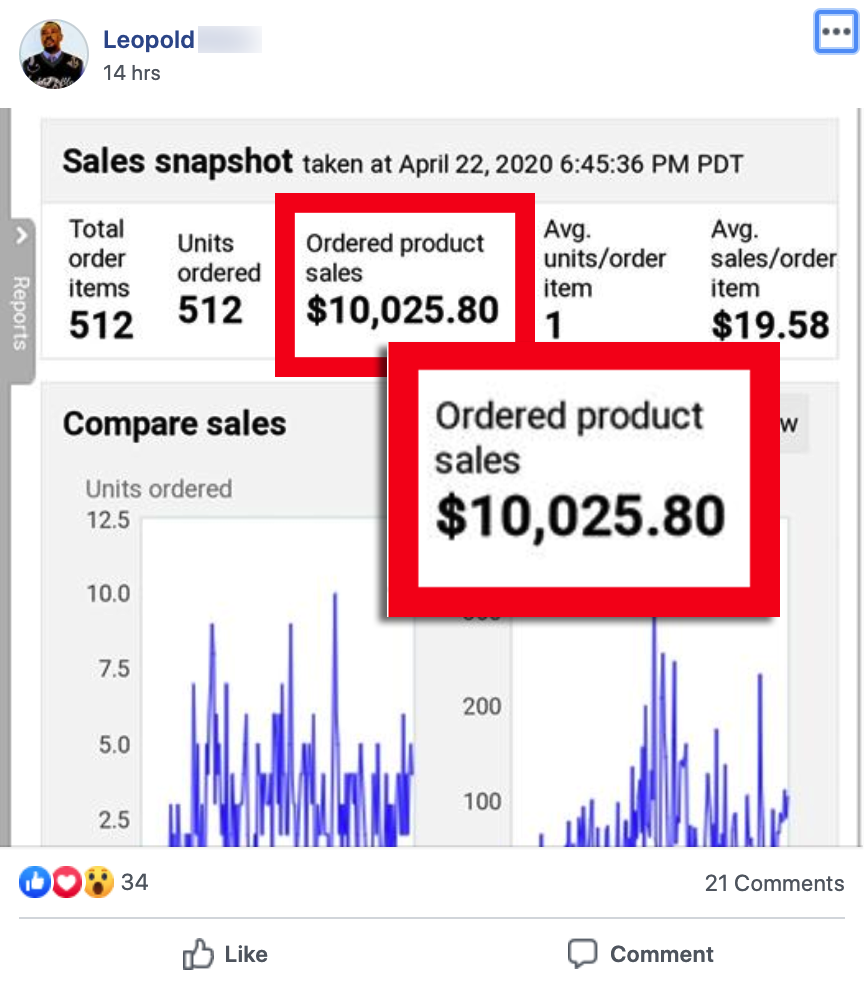Click the Sales snapshot heading
The height and width of the screenshot is (988, 864).
[x=177, y=162]
